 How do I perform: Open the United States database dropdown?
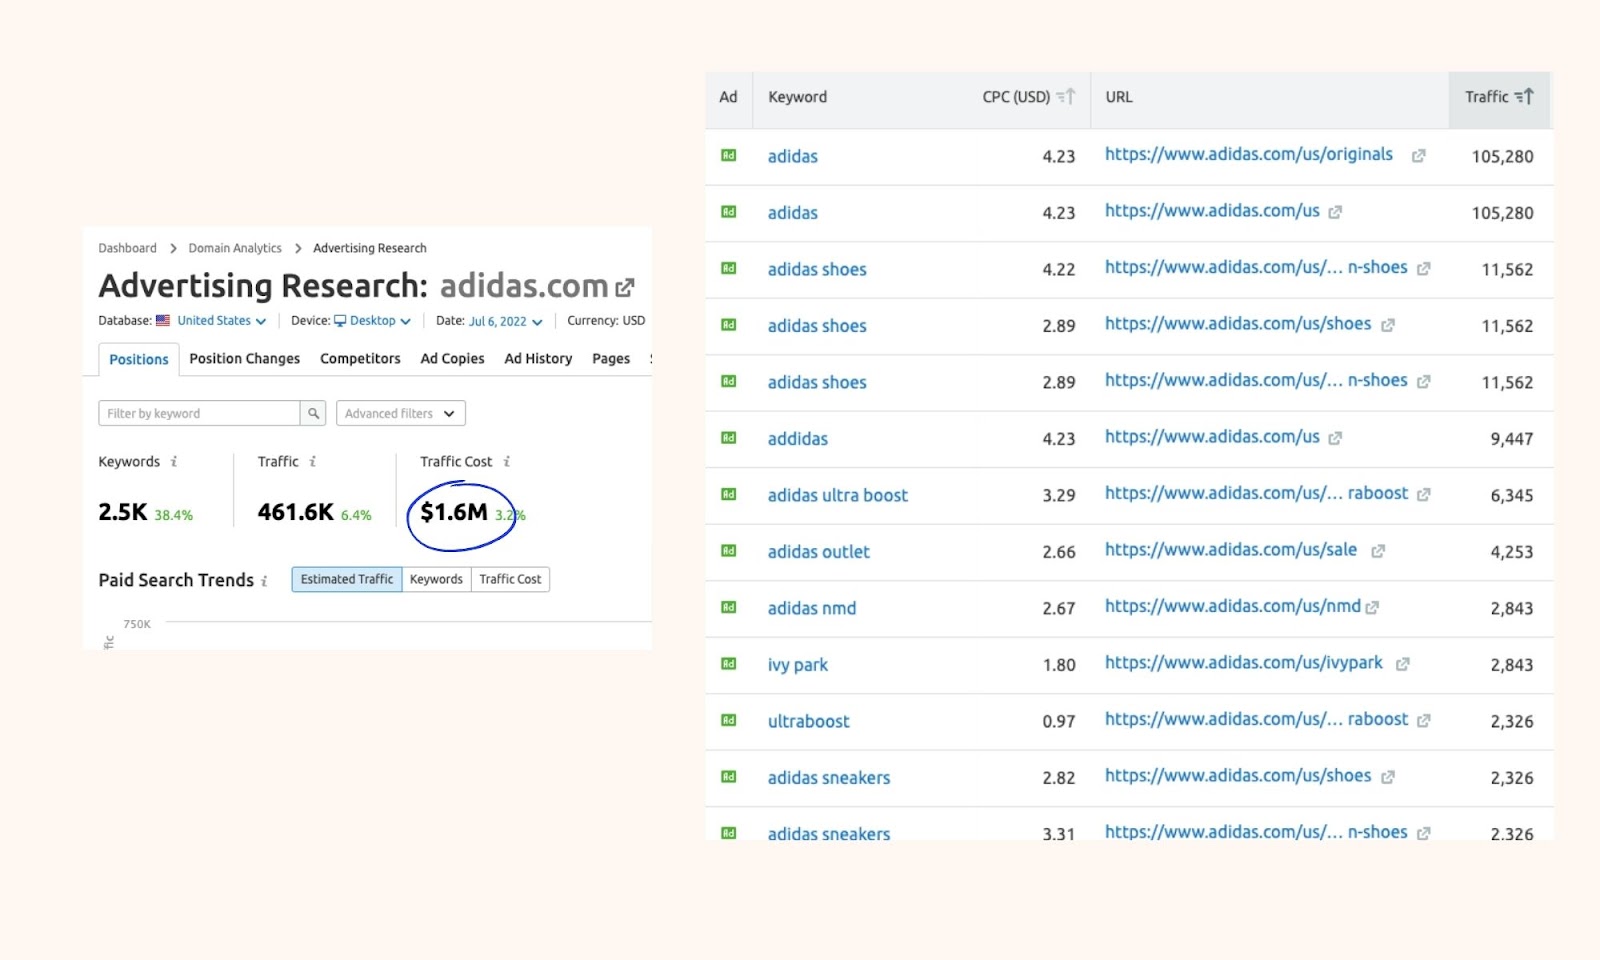point(221,321)
